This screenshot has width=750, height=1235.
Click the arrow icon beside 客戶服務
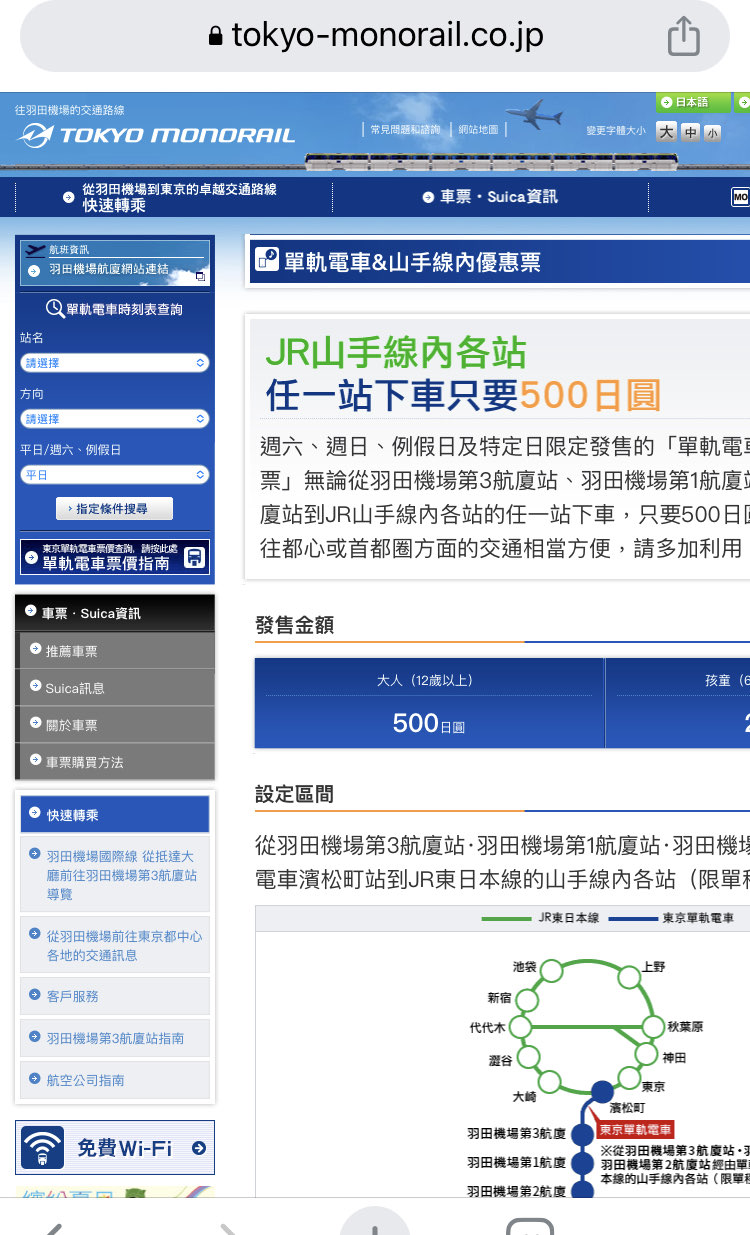coord(35,995)
